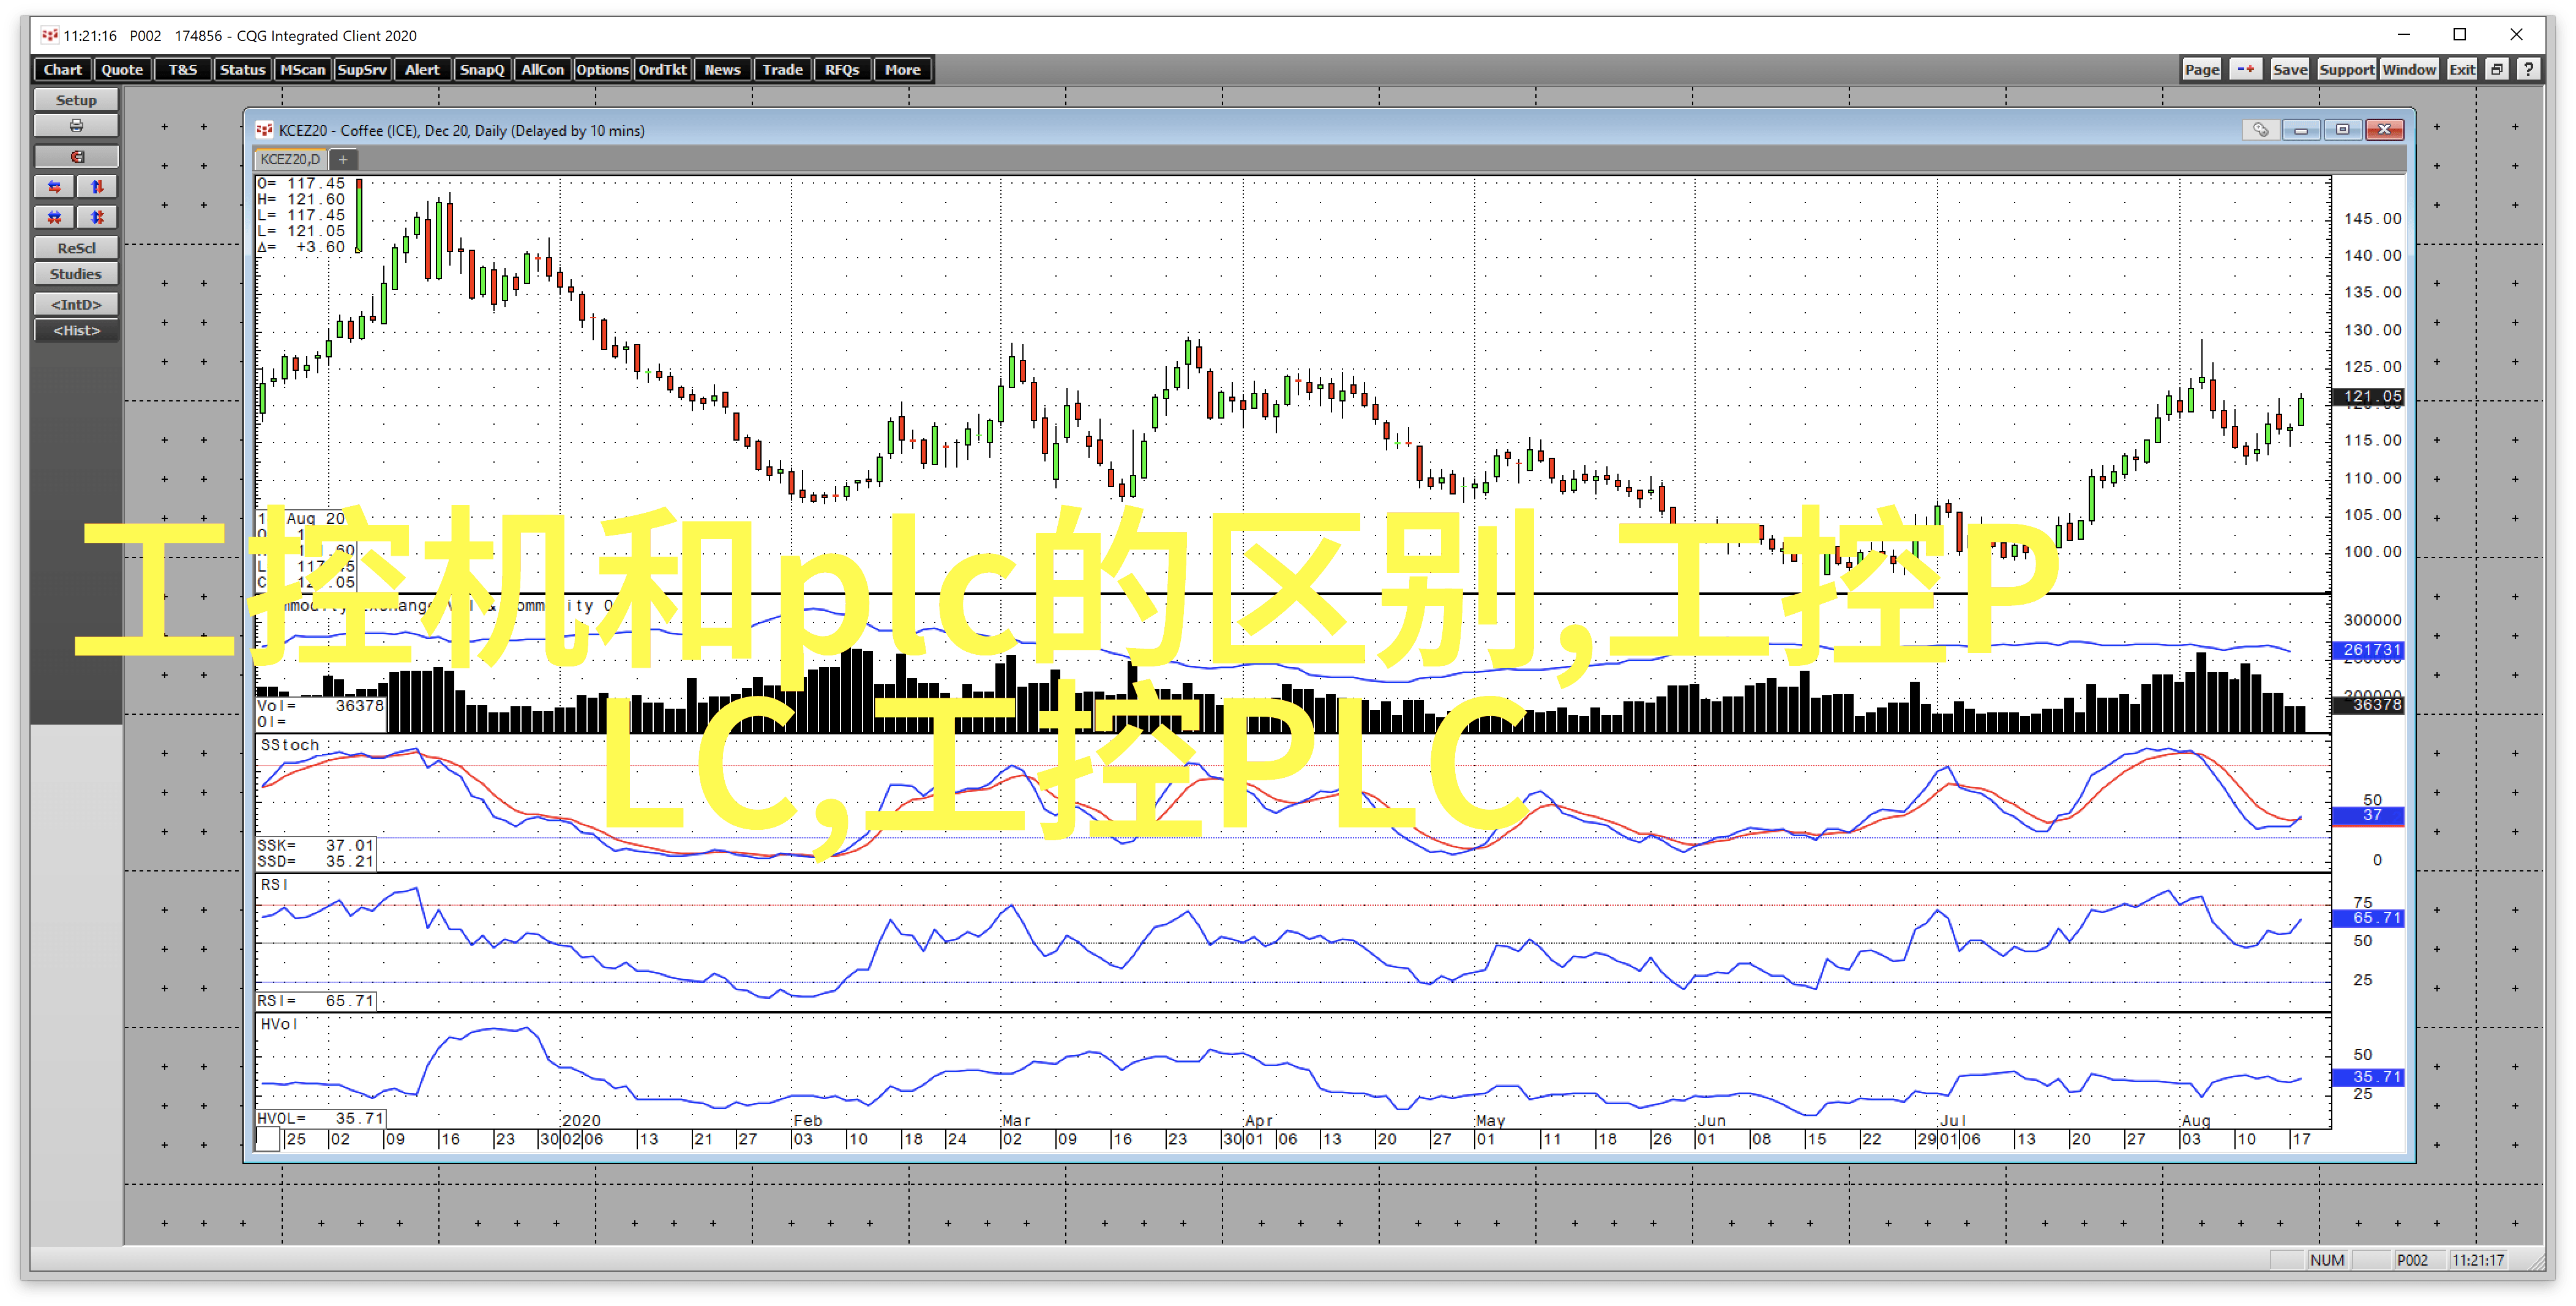The width and height of the screenshot is (2576, 1306).
Task: Expand the More toolbar button
Action: (x=902, y=69)
